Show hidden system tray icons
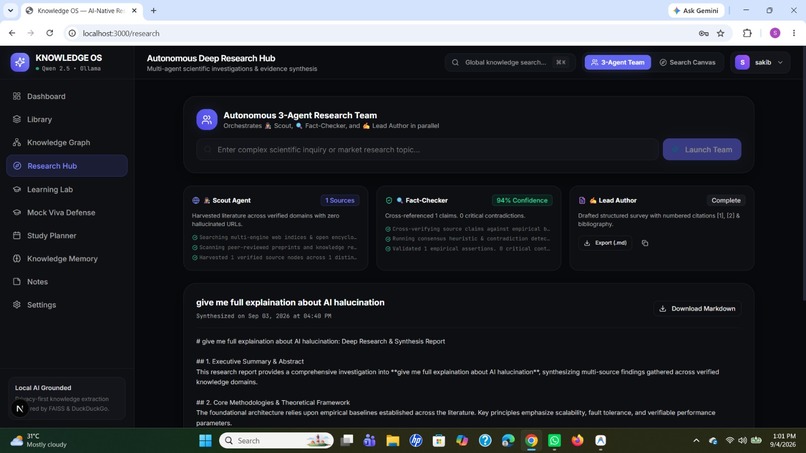Image resolution: width=806 pixels, height=453 pixels. tap(696, 441)
